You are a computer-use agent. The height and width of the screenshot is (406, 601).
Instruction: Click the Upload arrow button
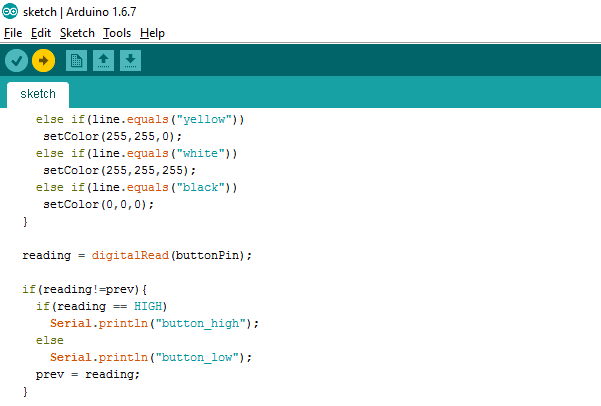click(43, 61)
